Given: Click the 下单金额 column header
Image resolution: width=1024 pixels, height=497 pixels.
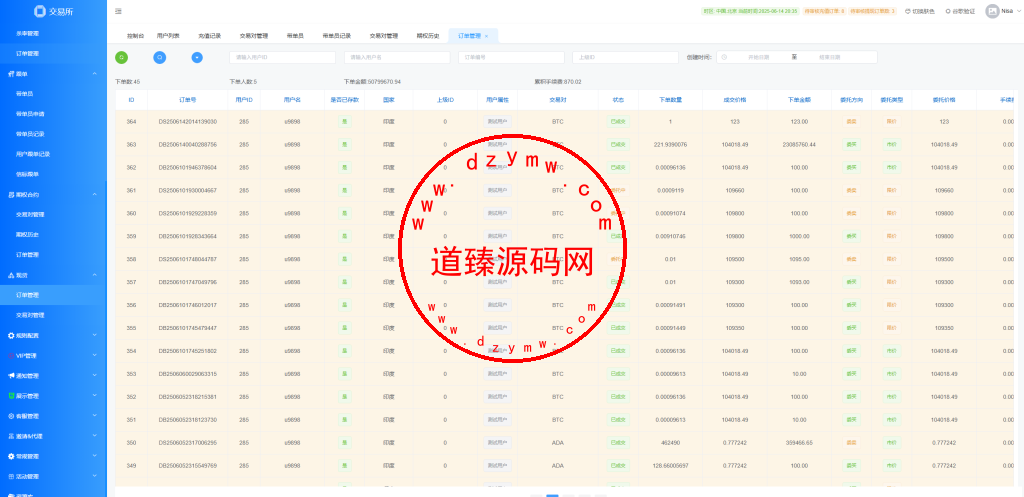Looking at the screenshot, I should (799, 100).
